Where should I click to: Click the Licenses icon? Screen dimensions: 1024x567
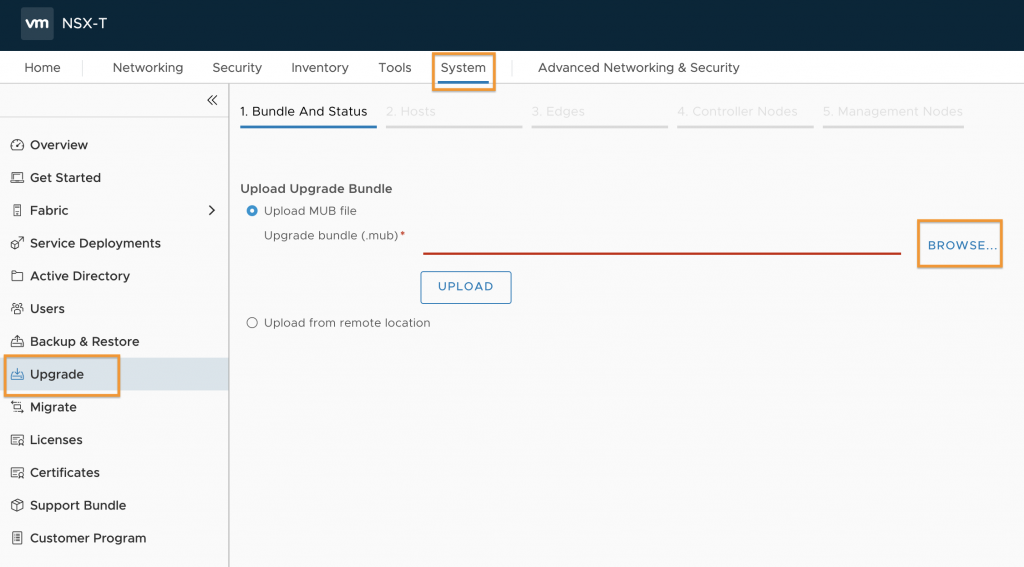tap(17, 440)
